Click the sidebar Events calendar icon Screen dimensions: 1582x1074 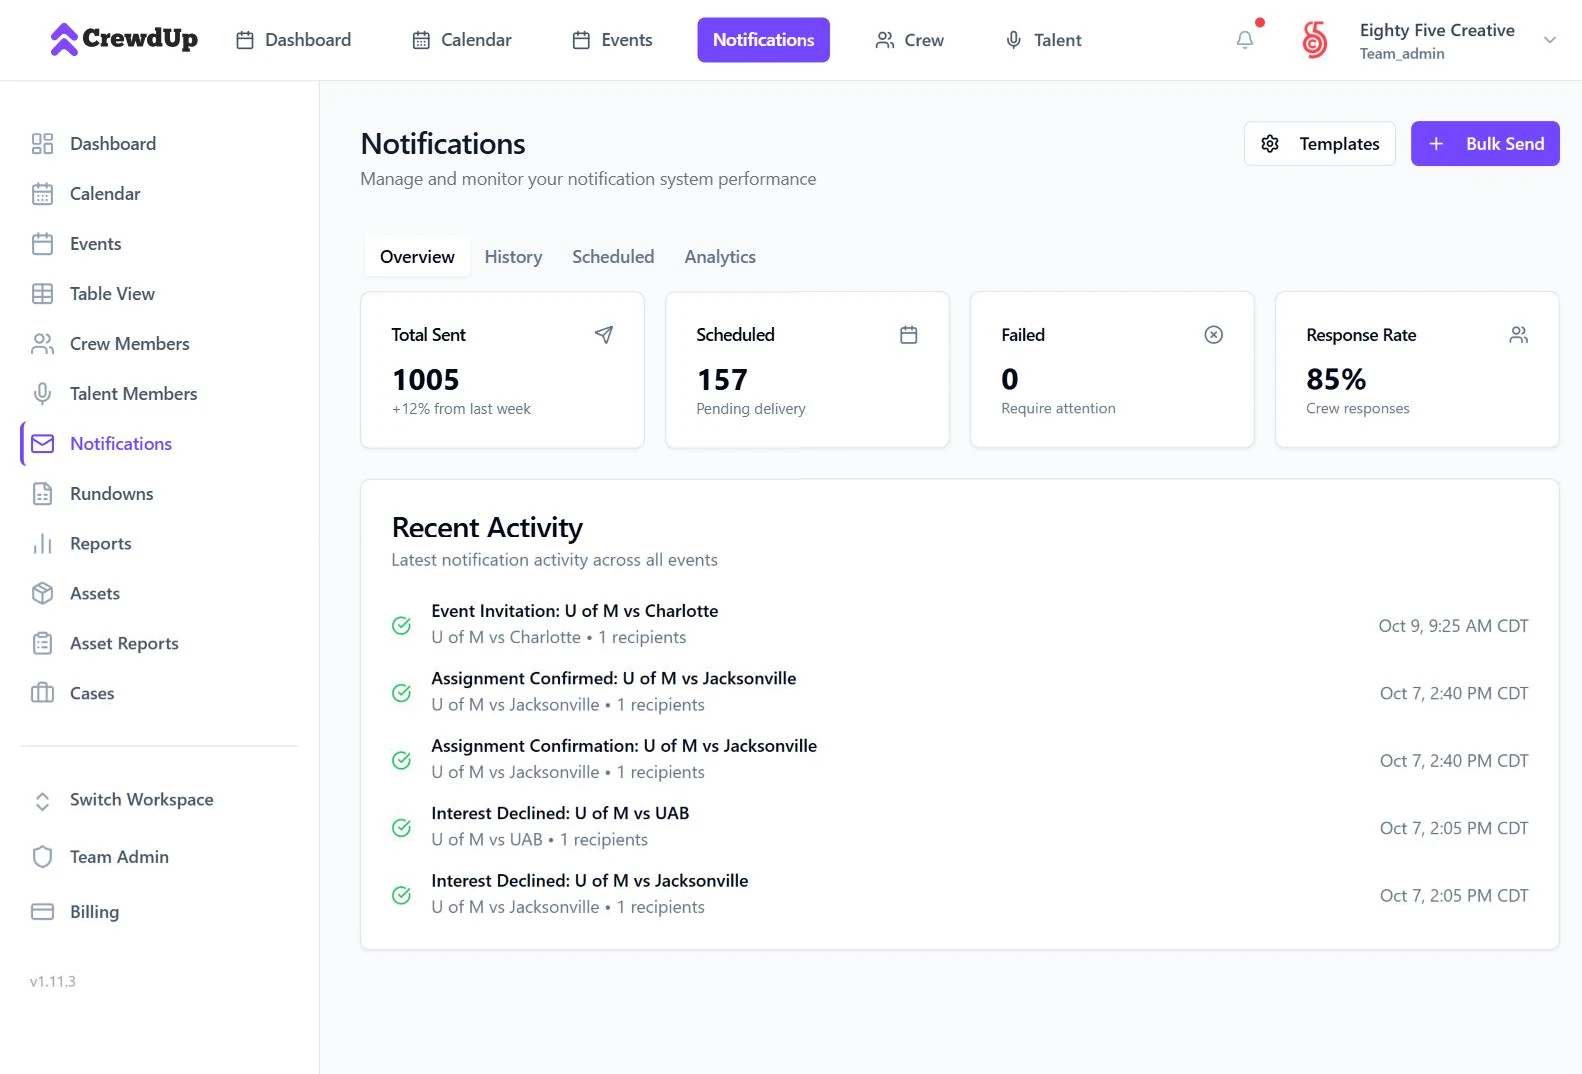point(42,244)
